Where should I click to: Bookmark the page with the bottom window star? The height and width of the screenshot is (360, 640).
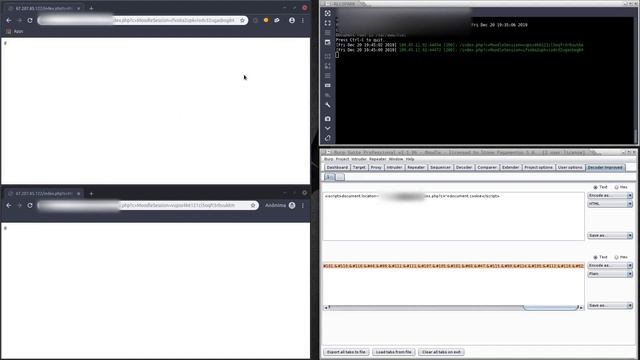click(253, 205)
